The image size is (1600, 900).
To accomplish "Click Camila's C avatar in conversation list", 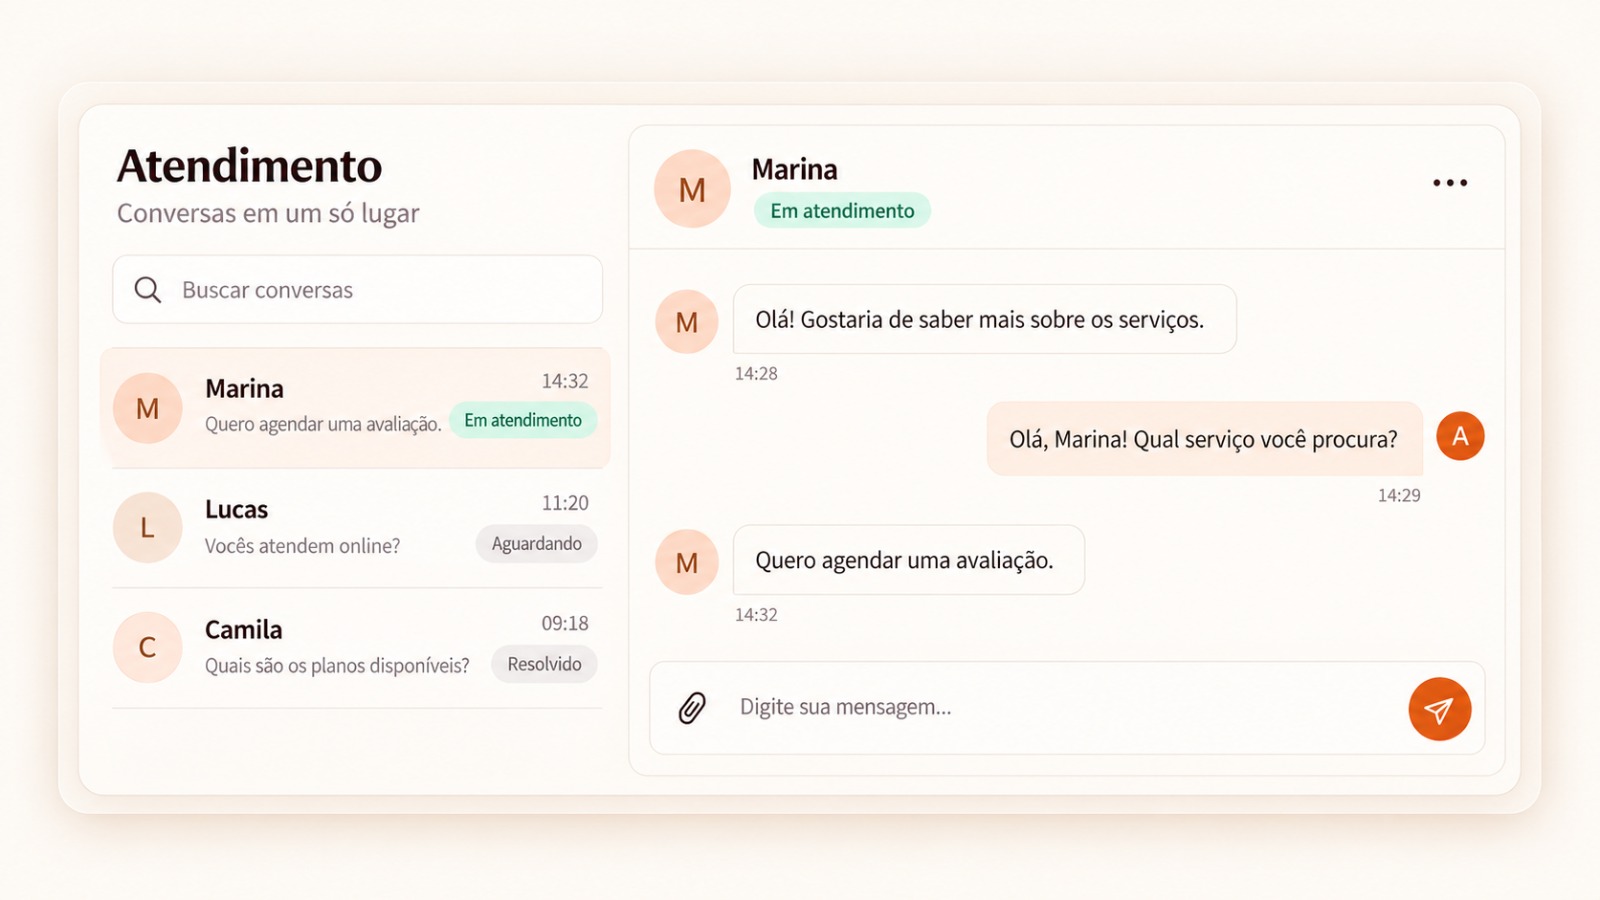I will pos(147,647).
